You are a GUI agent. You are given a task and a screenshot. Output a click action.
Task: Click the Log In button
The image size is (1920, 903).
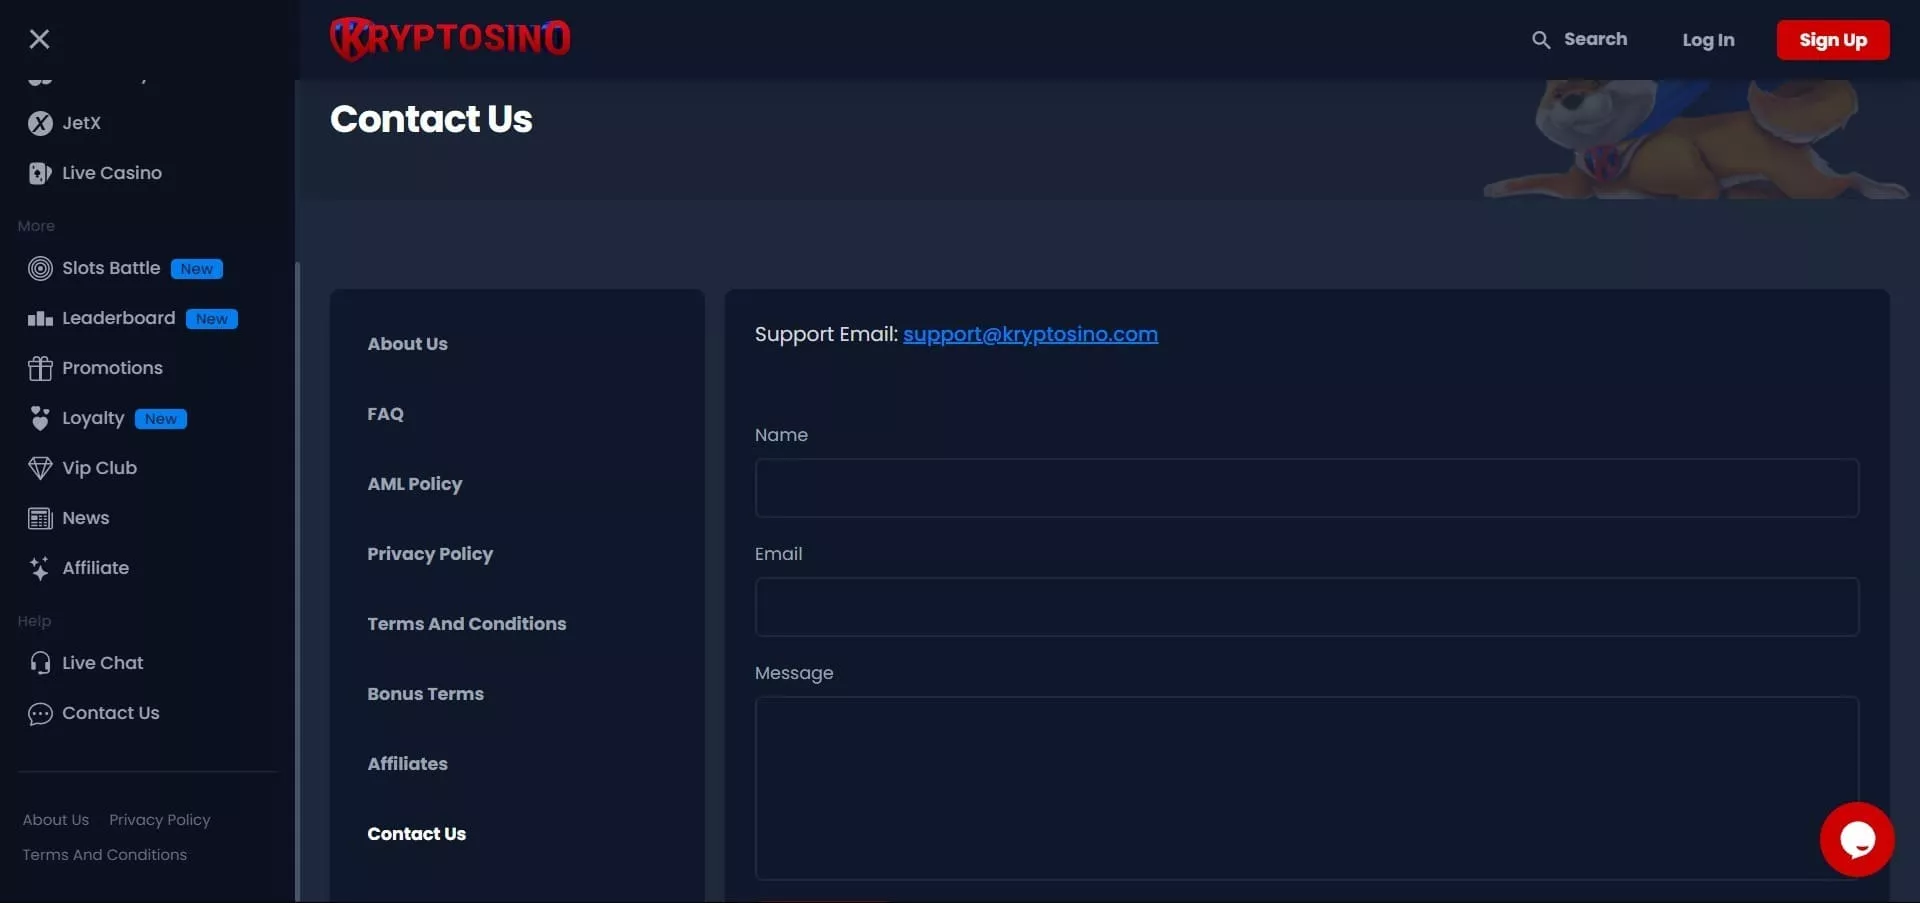[x=1707, y=40]
